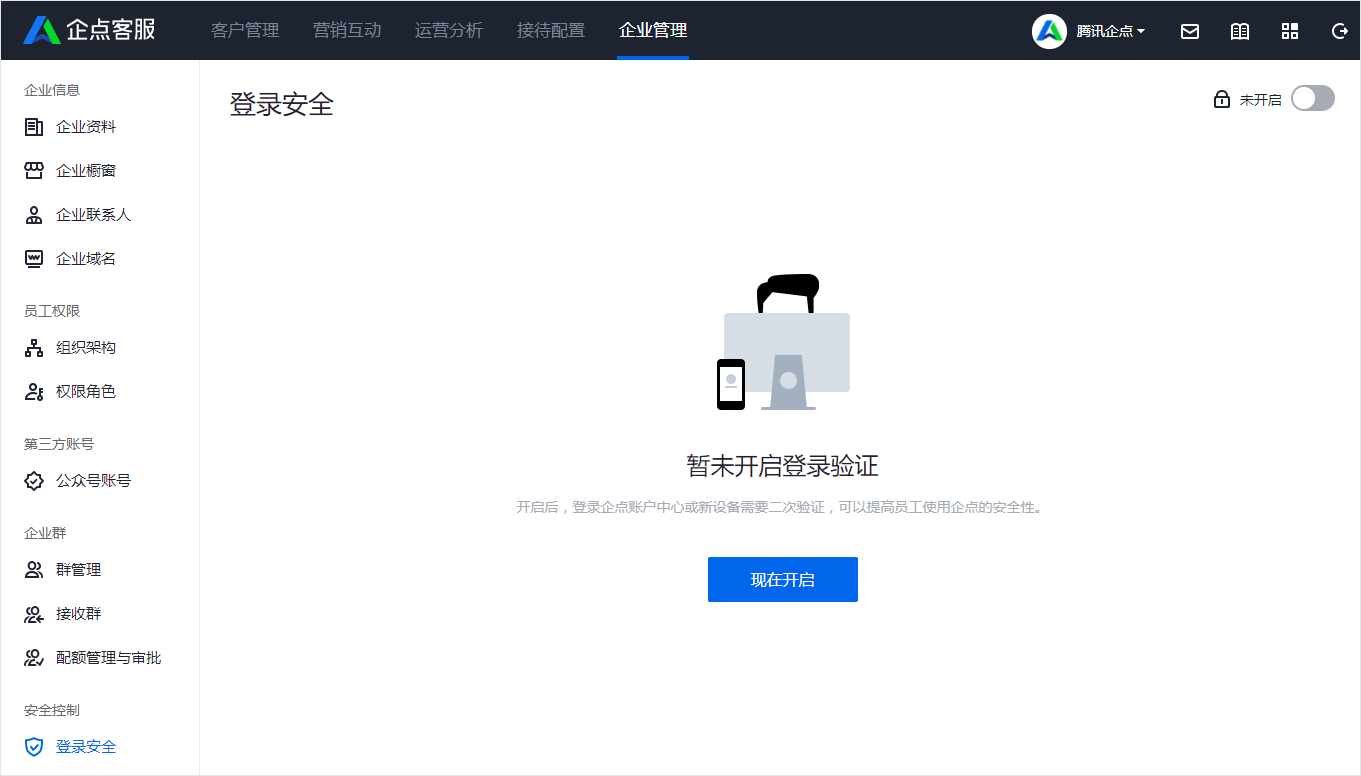Click the 公众号账号 badge icon
Viewport: 1361px width, 776px height.
pyautogui.click(x=34, y=481)
